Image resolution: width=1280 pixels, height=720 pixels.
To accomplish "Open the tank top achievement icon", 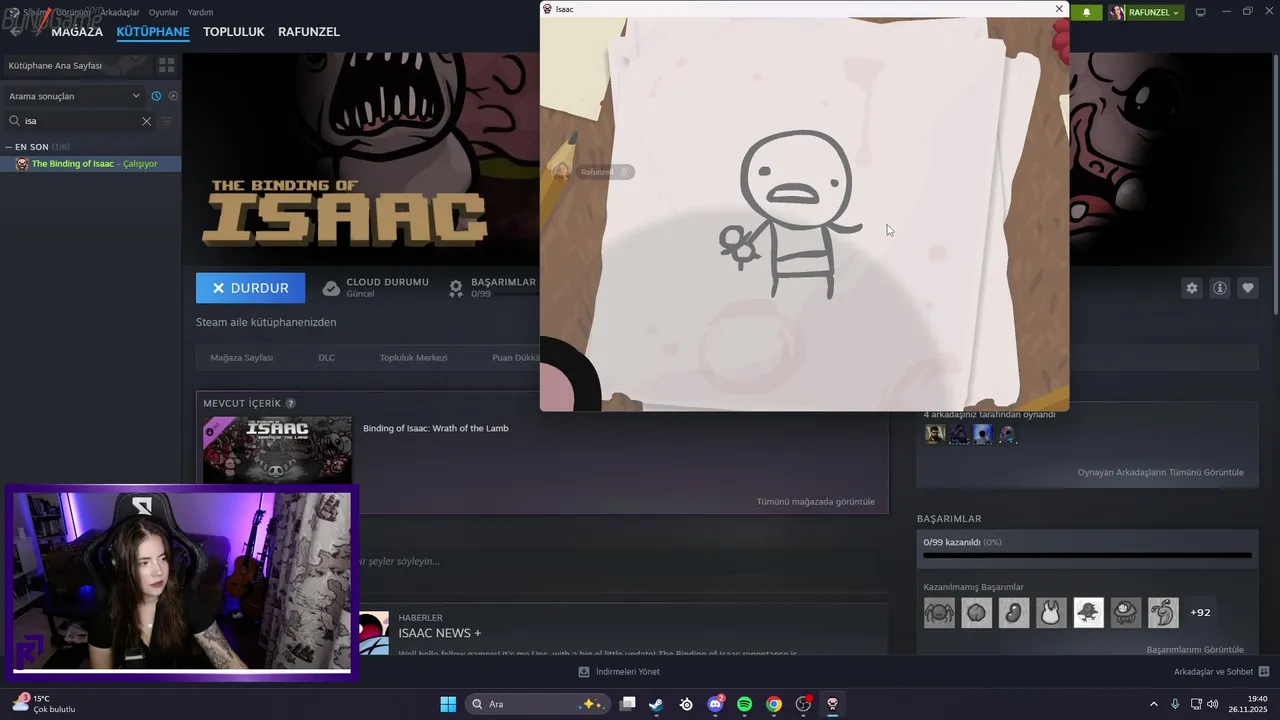I will pos(1051,612).
